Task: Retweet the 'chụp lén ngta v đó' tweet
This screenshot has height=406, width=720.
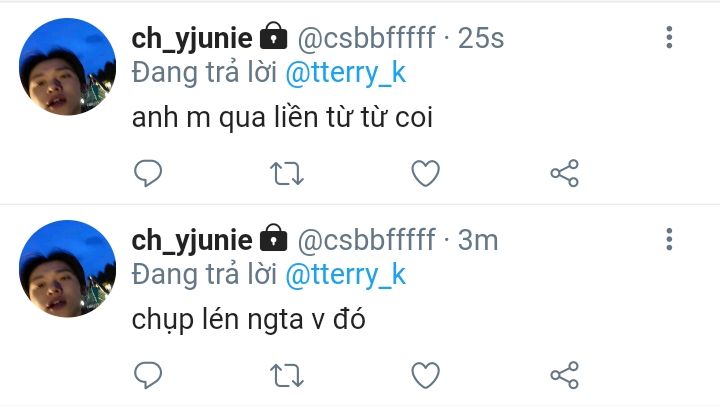Action: pyautogui.click(x=288, y=375)
